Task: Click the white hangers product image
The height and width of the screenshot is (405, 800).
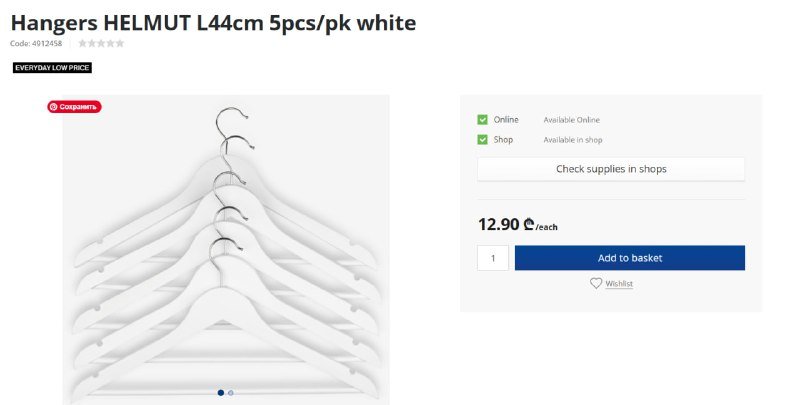Action: tap(226, 250)
